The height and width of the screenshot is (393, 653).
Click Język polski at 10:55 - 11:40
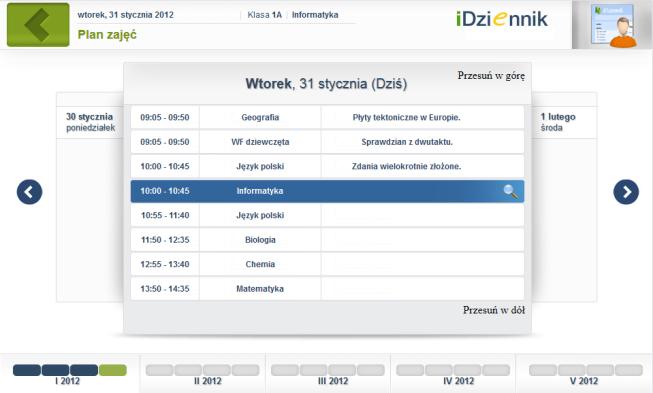tap(260, 215)
